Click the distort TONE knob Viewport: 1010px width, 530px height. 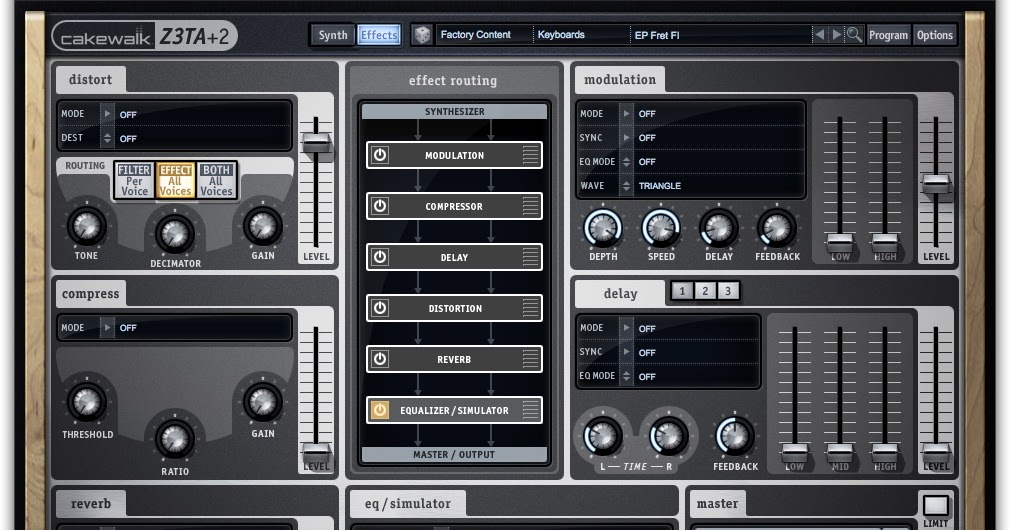[x=86, y=226]
